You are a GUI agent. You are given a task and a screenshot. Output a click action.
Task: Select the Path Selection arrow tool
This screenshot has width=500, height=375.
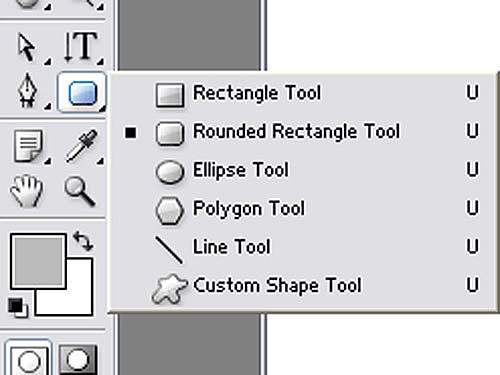(x=28, y=47)
